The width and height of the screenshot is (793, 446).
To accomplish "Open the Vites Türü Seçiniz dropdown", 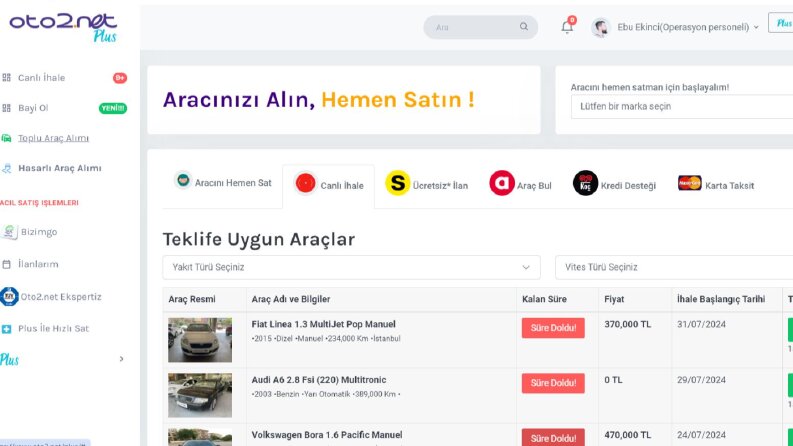I will (674, 267).
